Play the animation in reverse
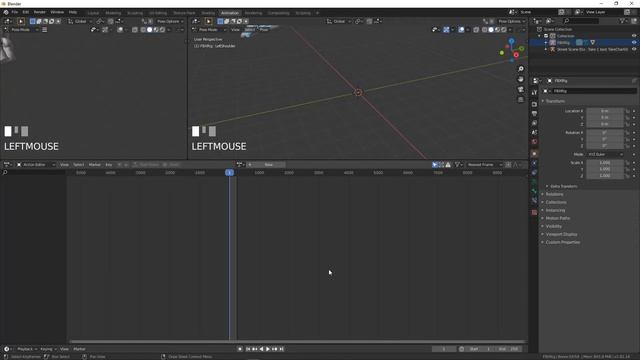 261,349
